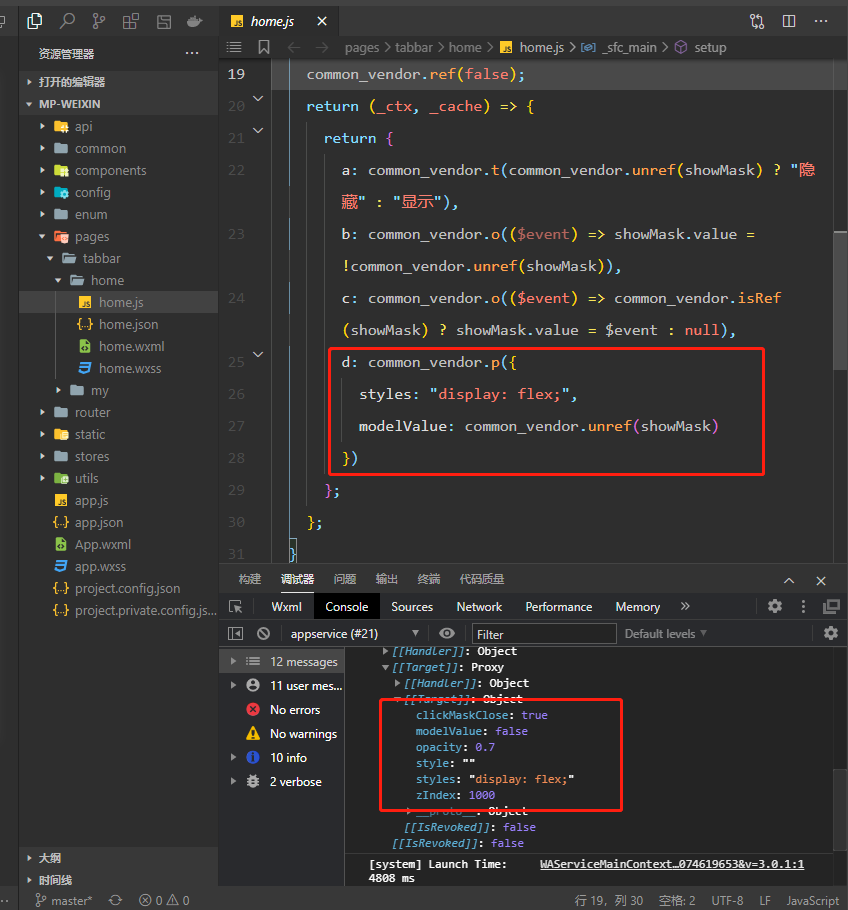Click the master branch in status bar
Screen dimensions: 848x910
[64, 900]
